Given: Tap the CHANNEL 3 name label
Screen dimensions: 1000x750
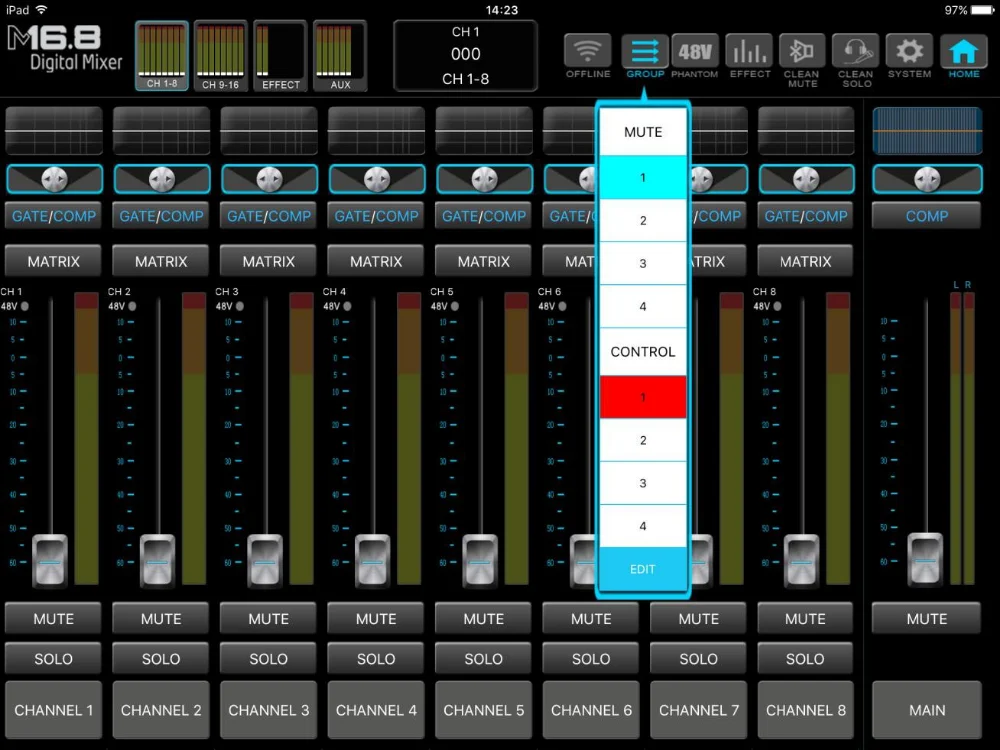Looking at the screenshot, I should click(x=268, y=710).
